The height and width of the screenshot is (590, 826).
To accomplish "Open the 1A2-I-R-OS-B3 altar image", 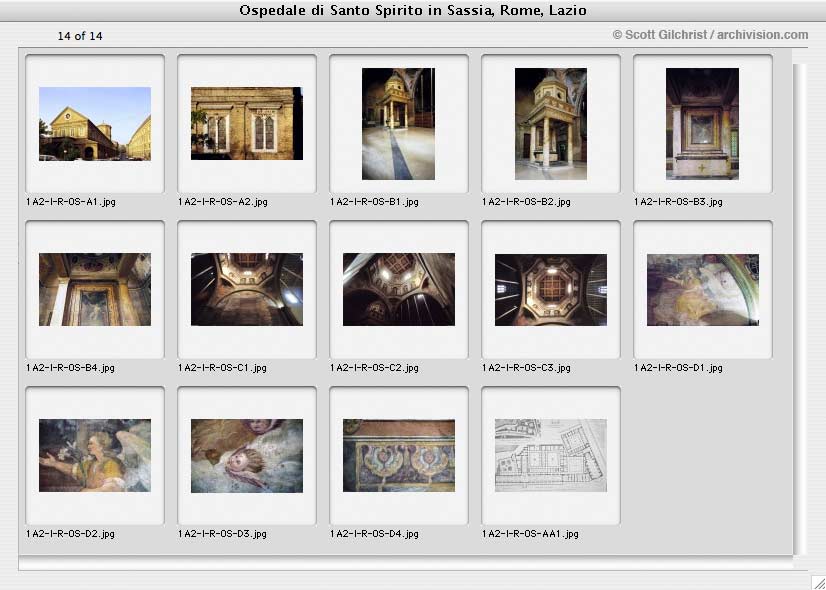I will (x=702, y=124).
